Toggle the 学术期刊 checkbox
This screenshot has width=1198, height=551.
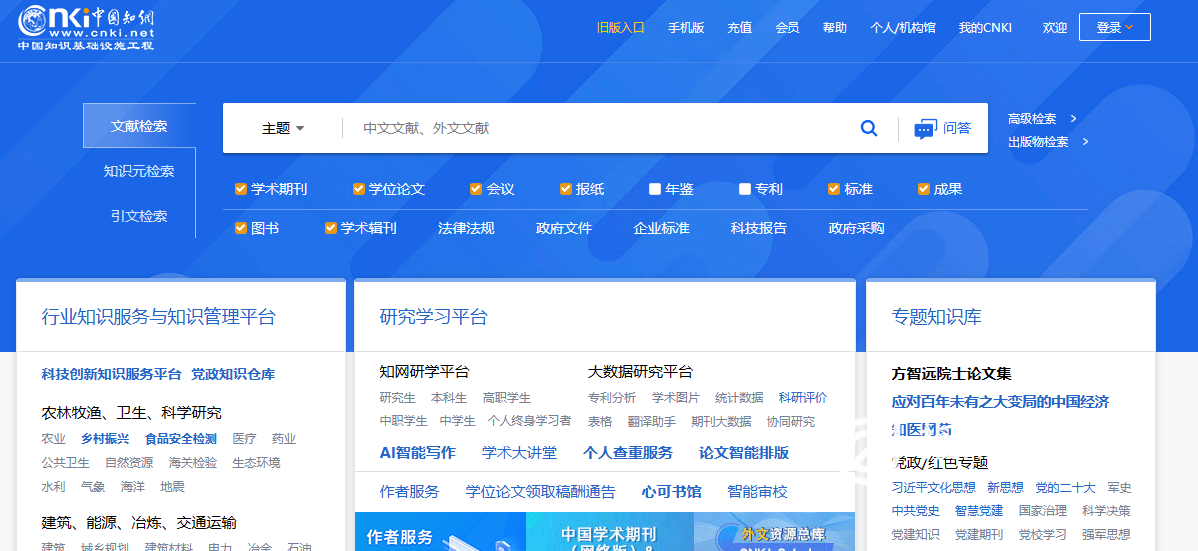241,189
